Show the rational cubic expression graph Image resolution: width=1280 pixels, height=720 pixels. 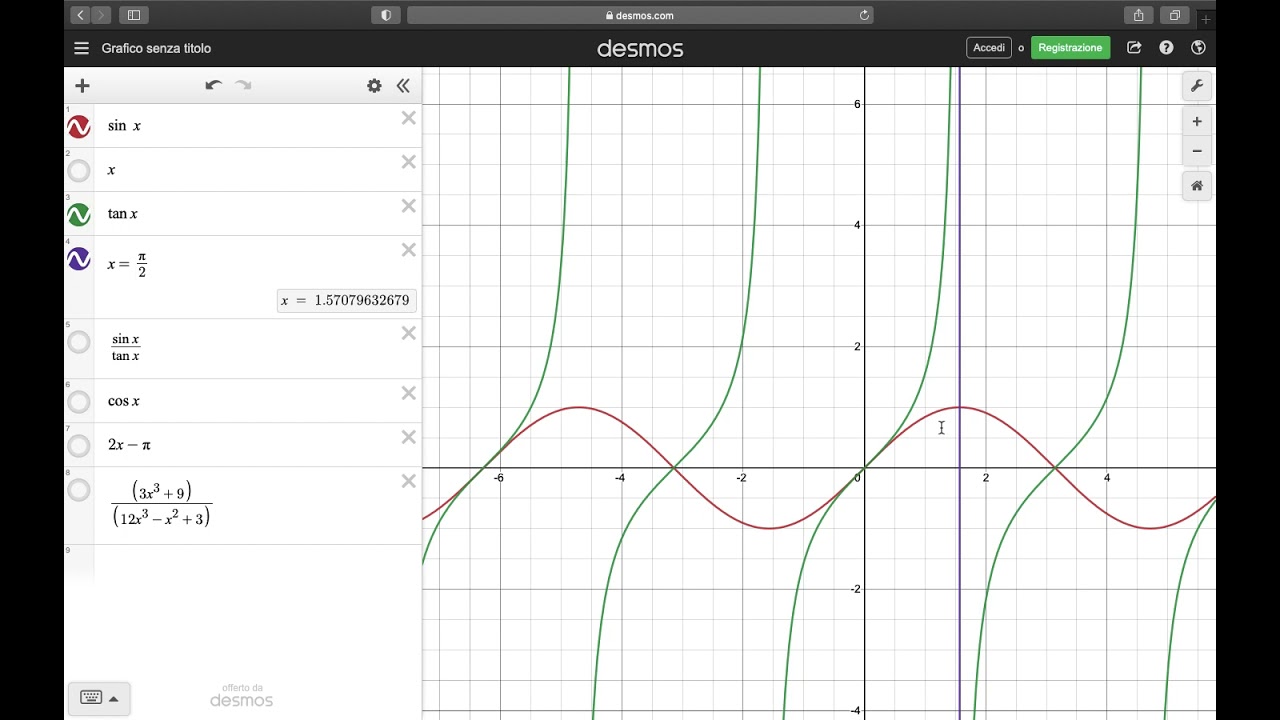79,490
